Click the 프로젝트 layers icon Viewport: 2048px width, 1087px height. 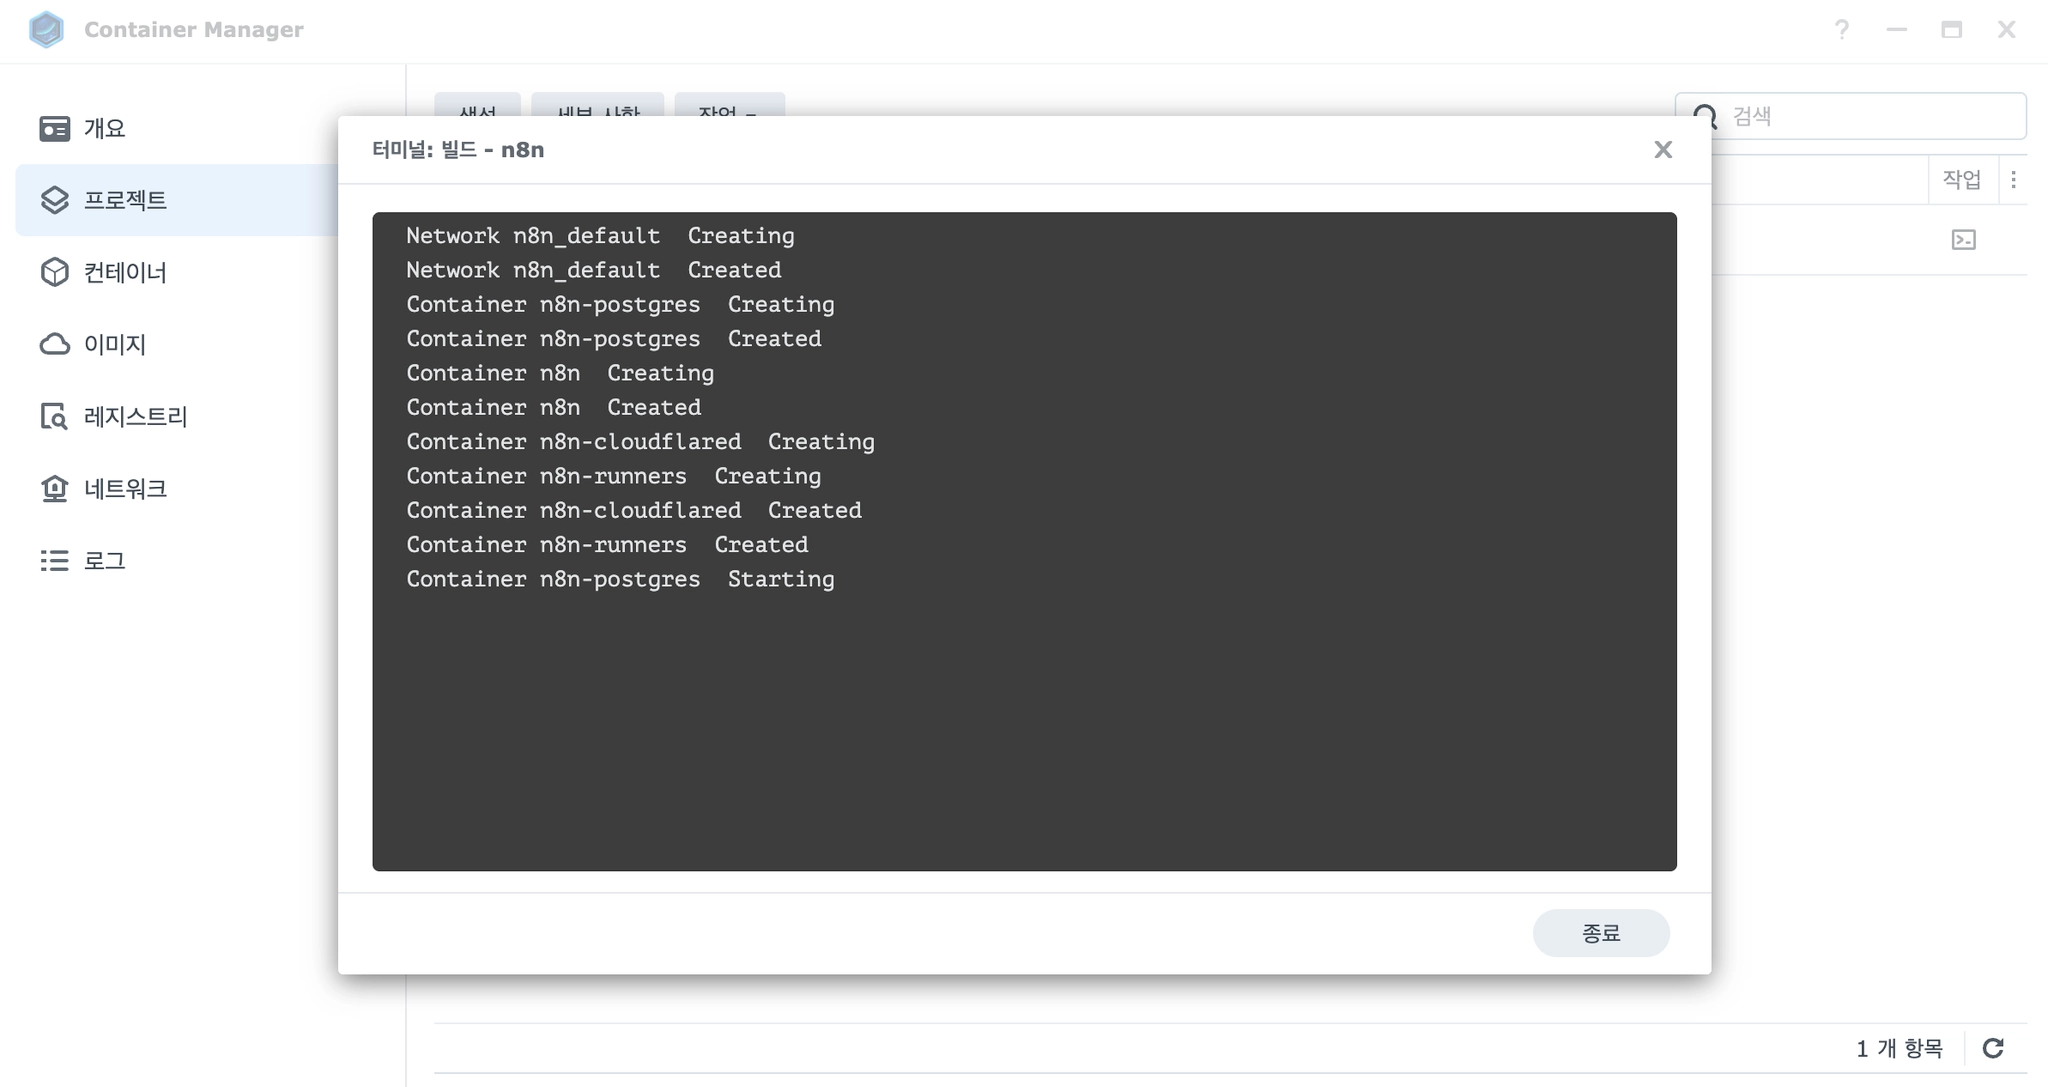point(55,200)
